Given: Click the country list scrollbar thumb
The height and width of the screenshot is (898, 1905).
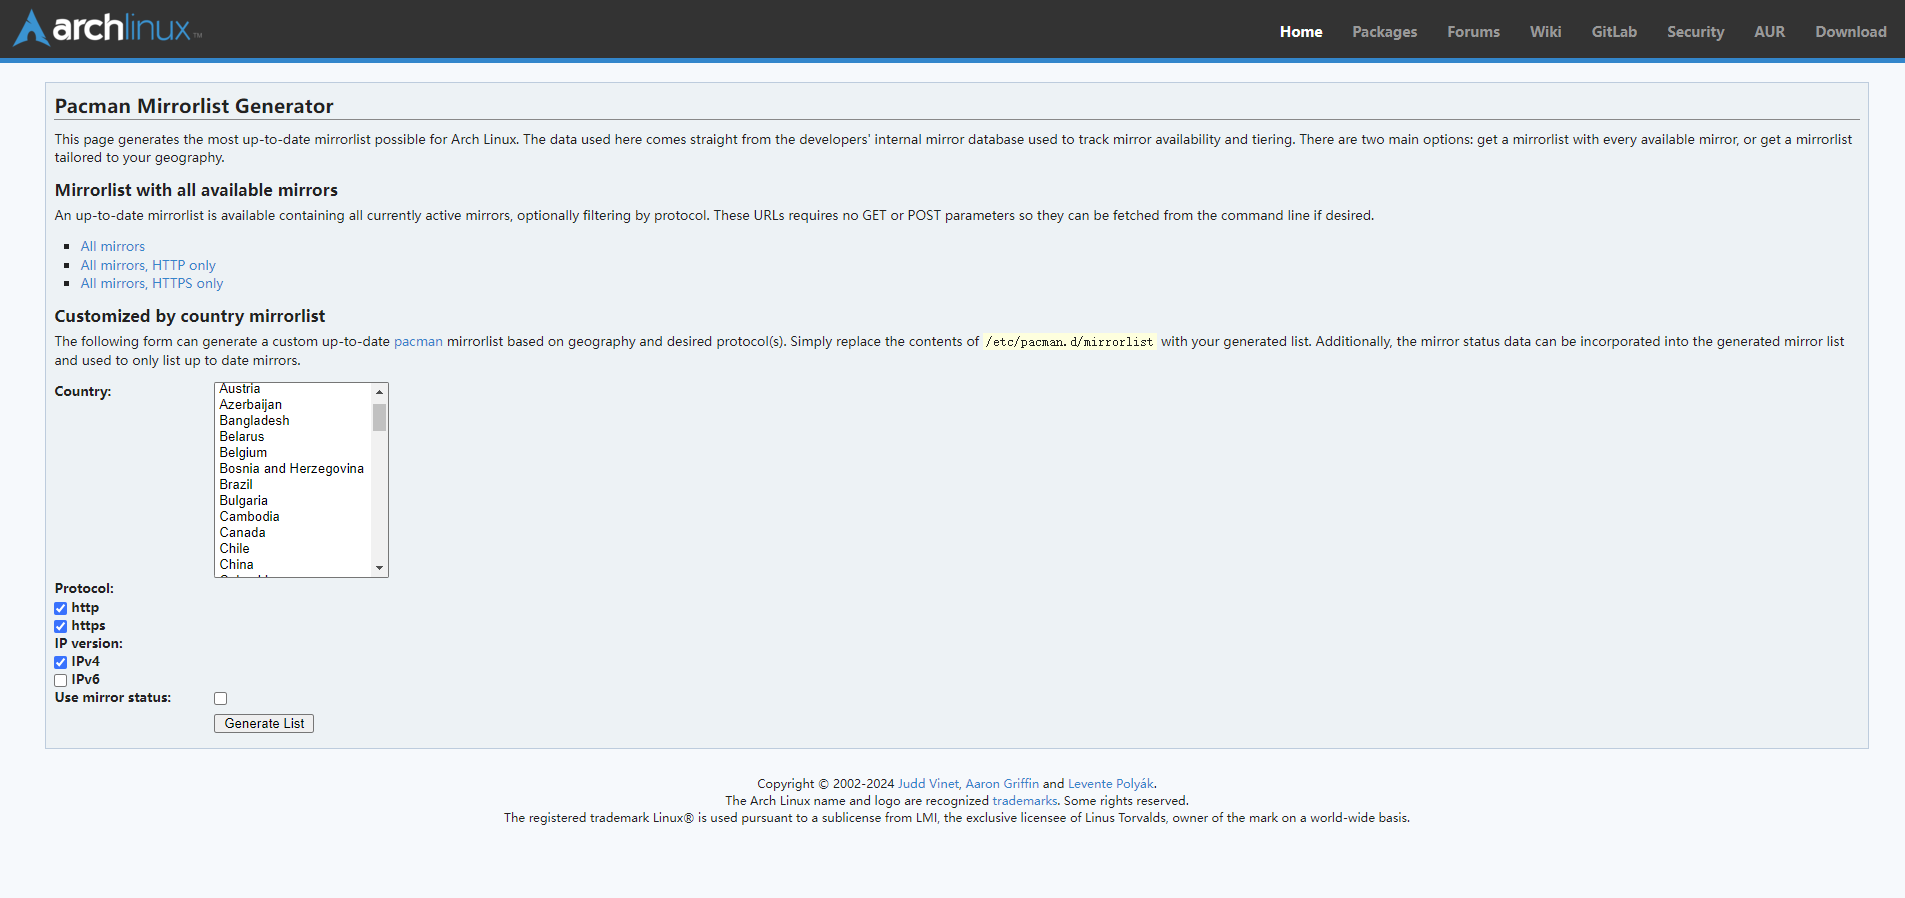Looking at the screenshot, I should click(379, 417).
